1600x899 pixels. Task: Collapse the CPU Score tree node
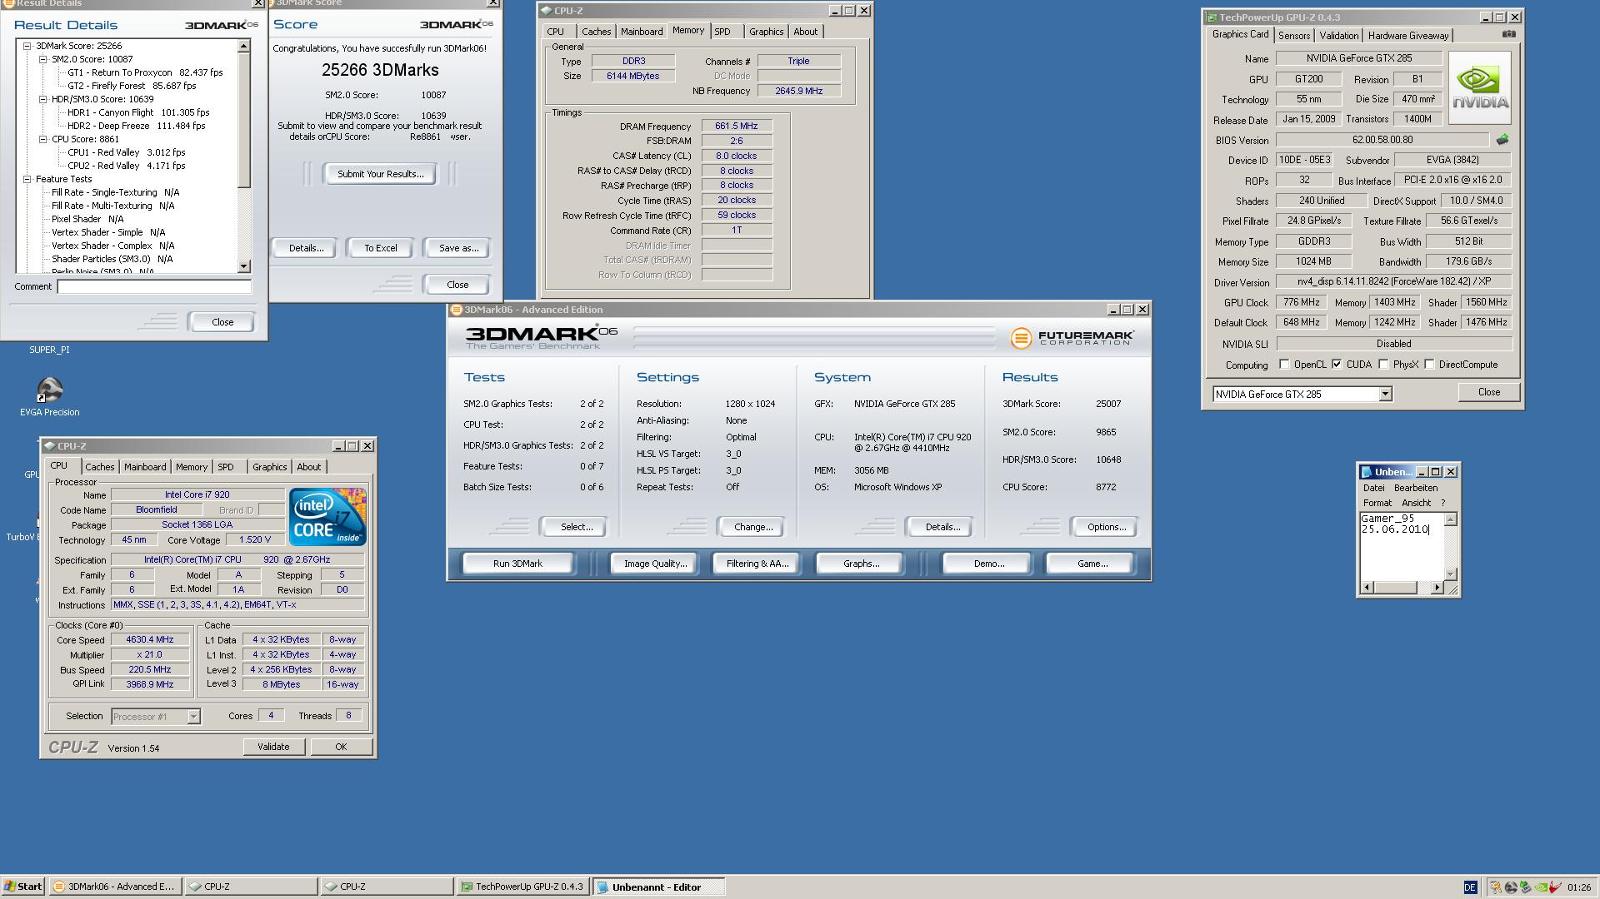[x=43, y=139]
